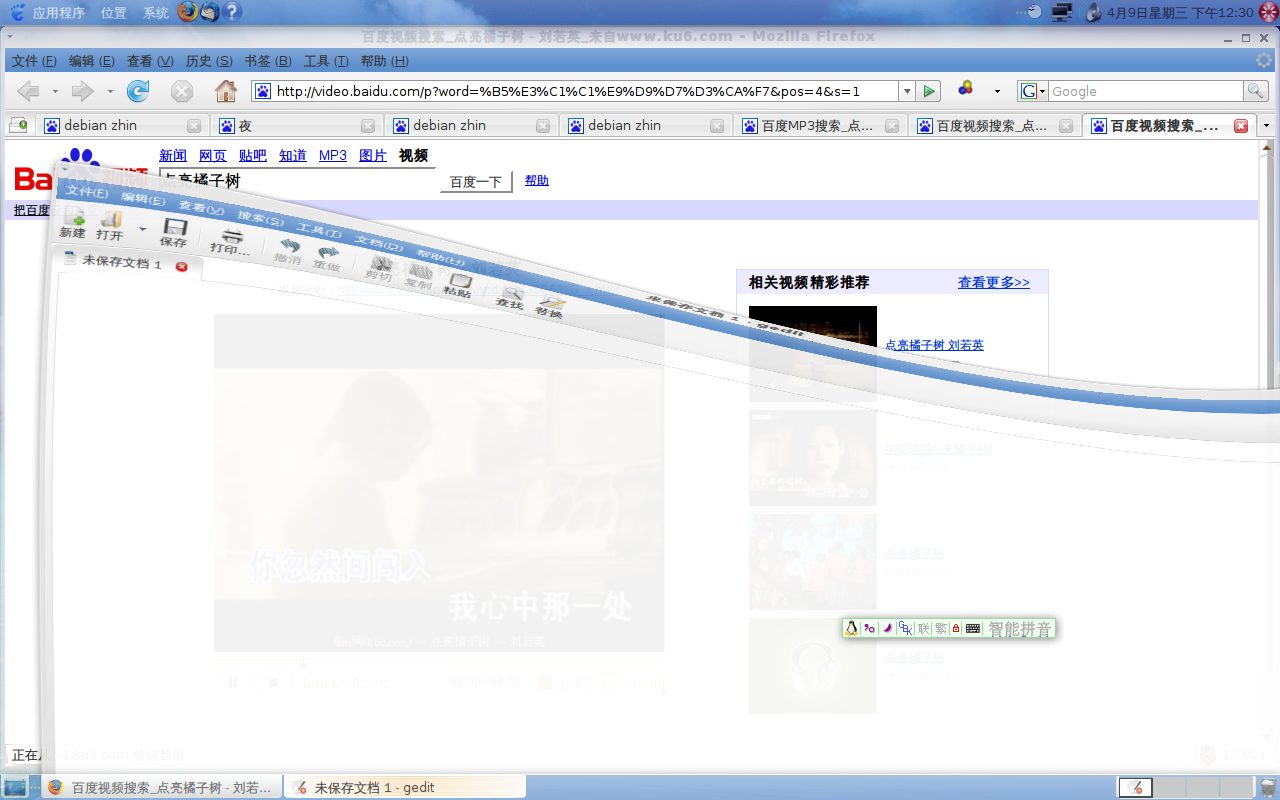Expand the URL bar history dropdown
Image resolution: width=1280 pixels, height=800 pixels.
pos(906,91)
